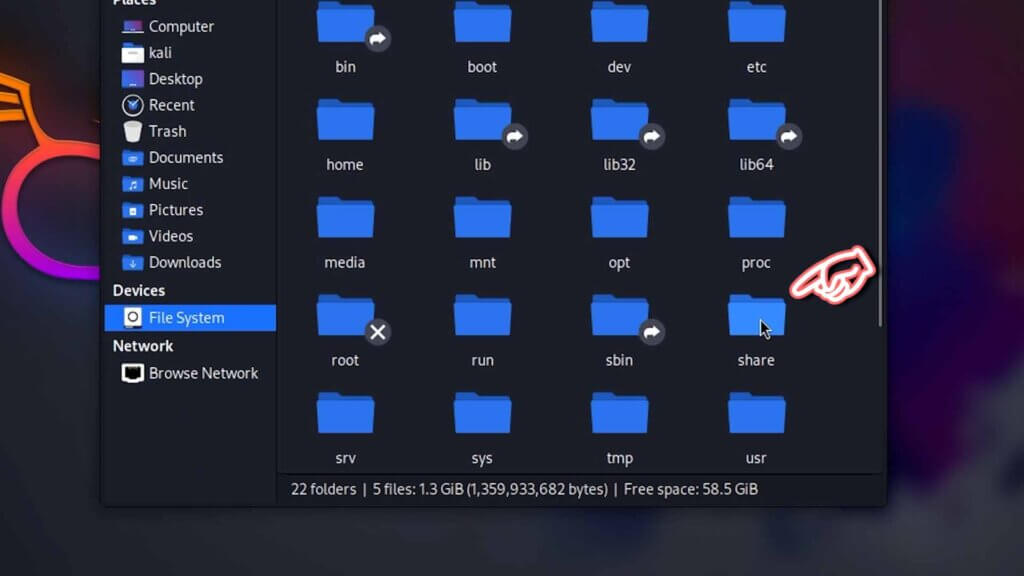Click the Network section header
Screen dimensions: 1024x576
(143, 346)
